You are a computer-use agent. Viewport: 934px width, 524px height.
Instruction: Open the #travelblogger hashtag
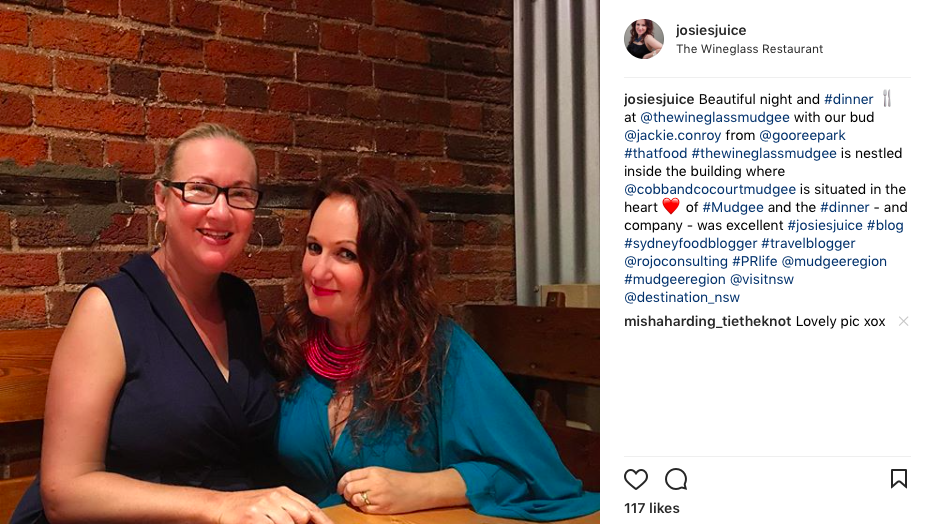[x=808, y=243]
